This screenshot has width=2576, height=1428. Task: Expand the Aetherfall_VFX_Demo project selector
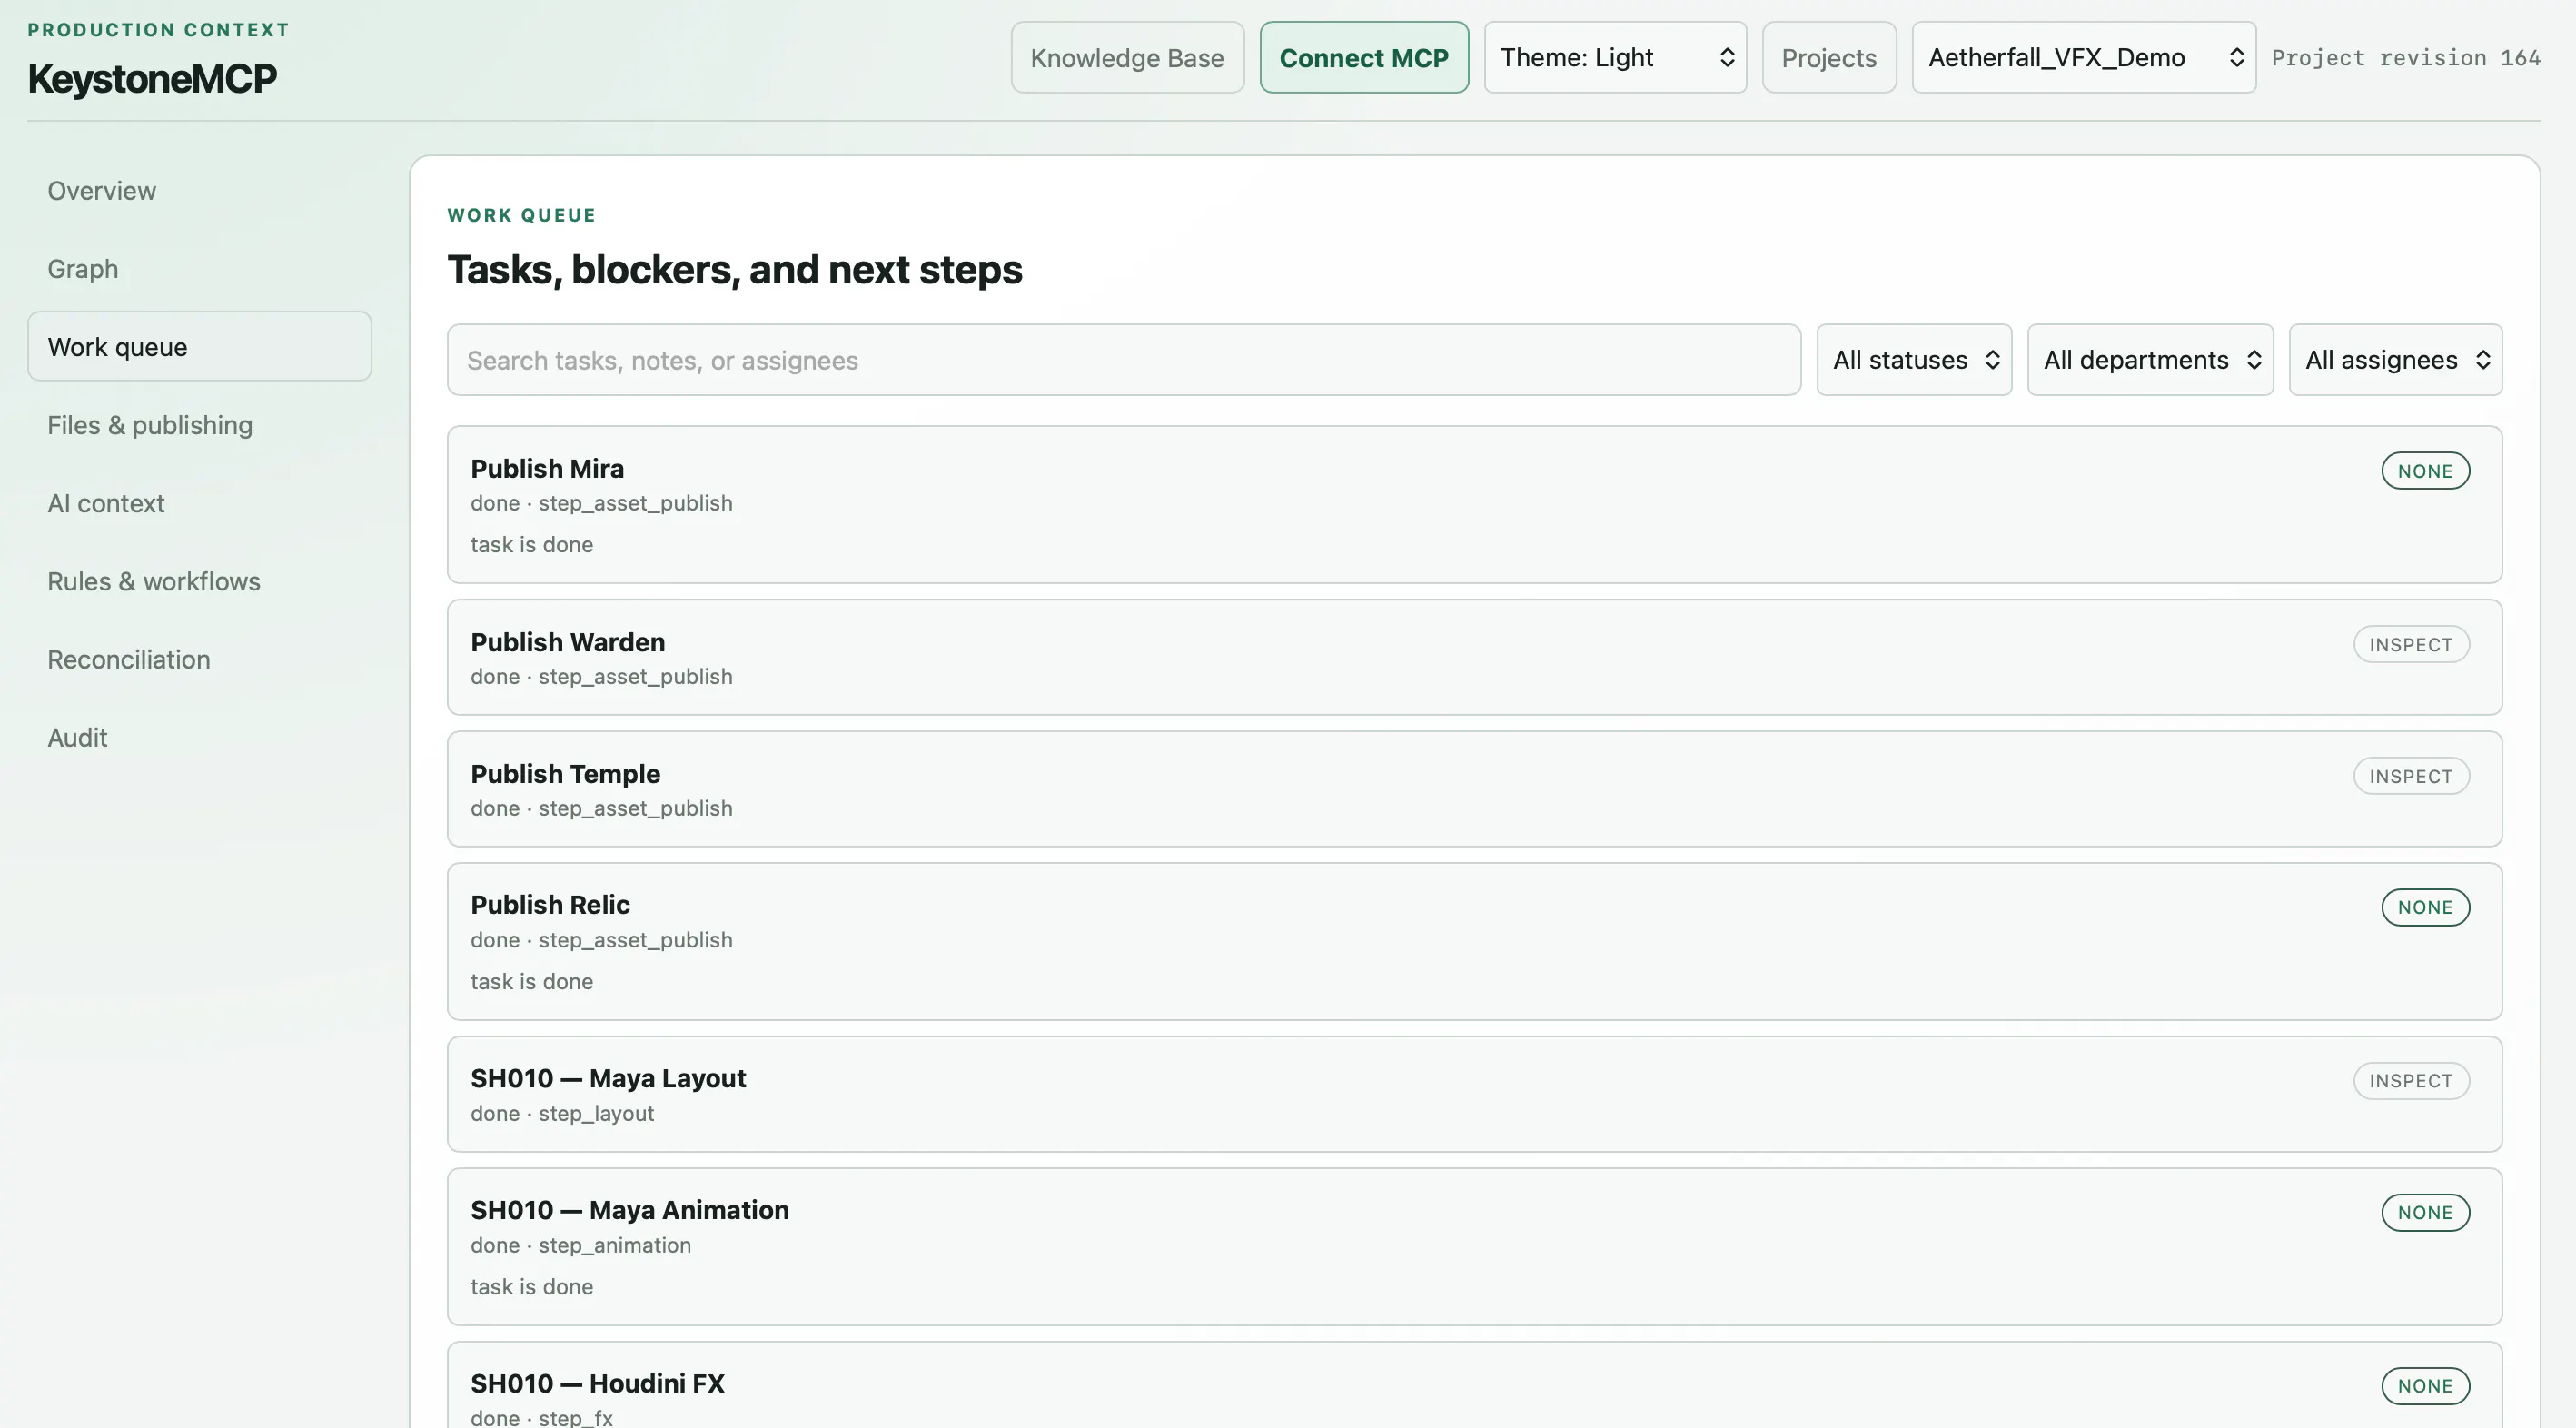tap(2084, 58)
